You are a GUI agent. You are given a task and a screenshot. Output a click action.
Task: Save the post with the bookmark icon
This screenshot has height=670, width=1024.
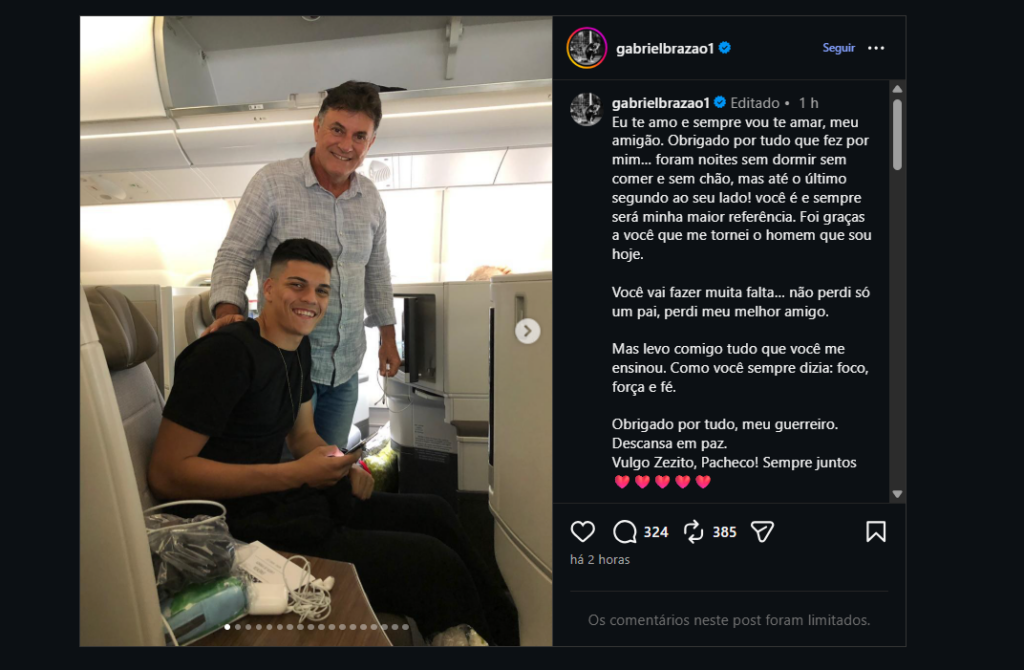coord(876,532)
